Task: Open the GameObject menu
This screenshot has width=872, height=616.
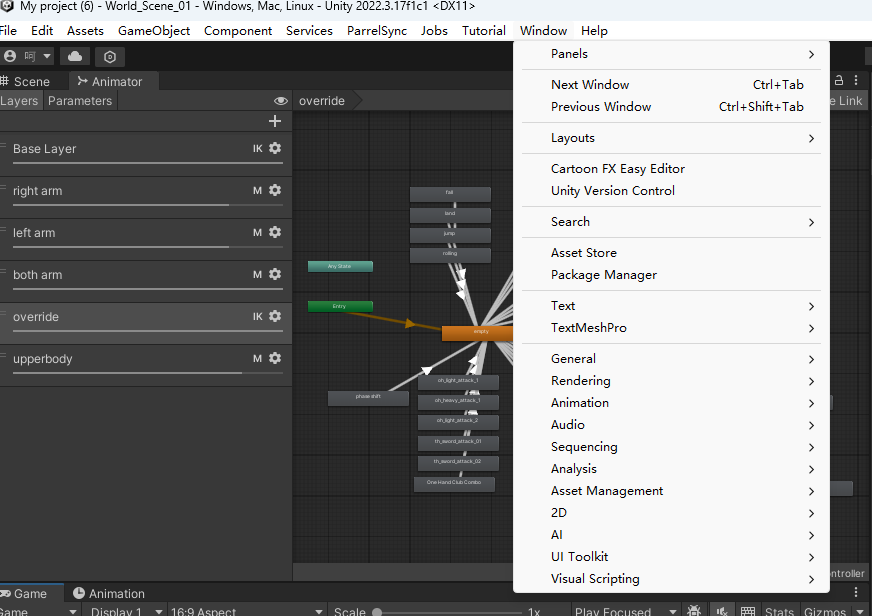Action: click(153, 31)
